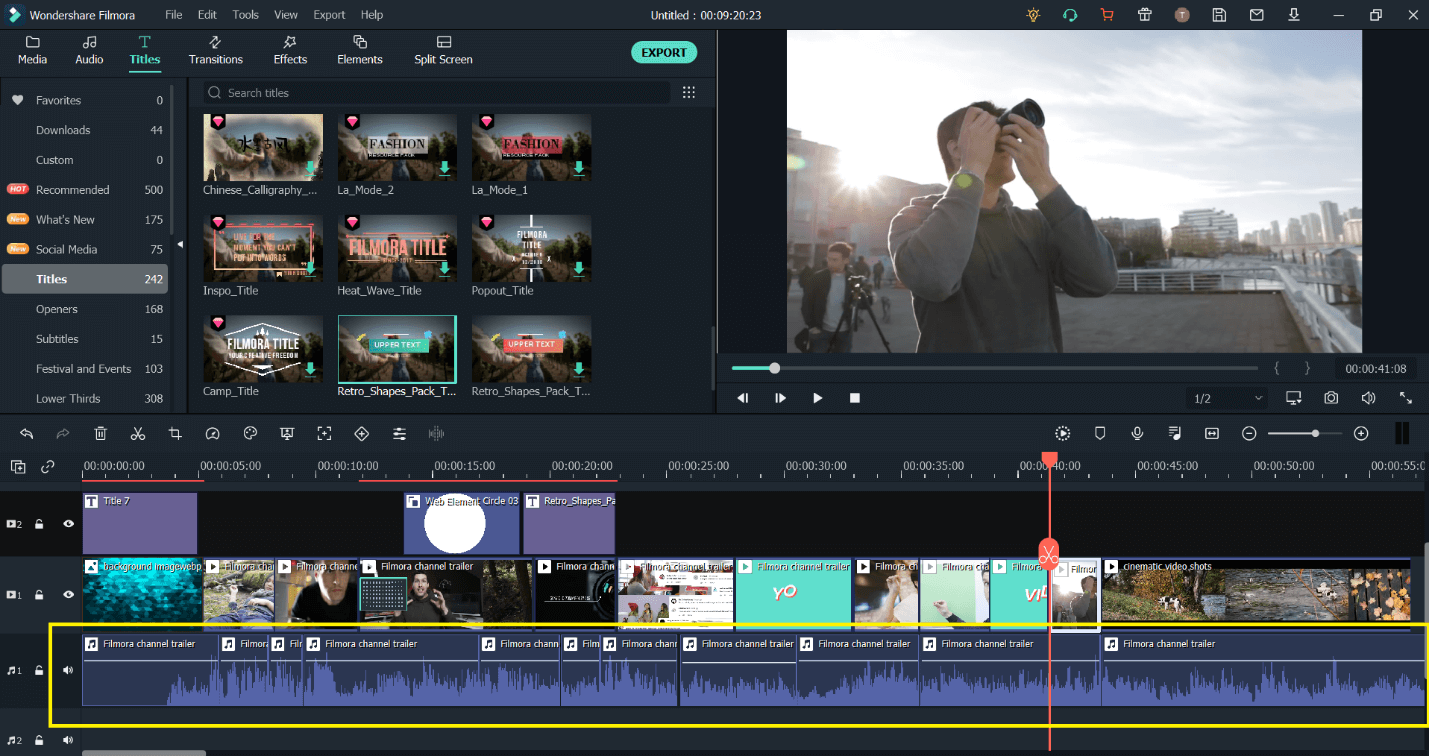Zoom in timeline with plus icon

click(x=1361, y=433)
